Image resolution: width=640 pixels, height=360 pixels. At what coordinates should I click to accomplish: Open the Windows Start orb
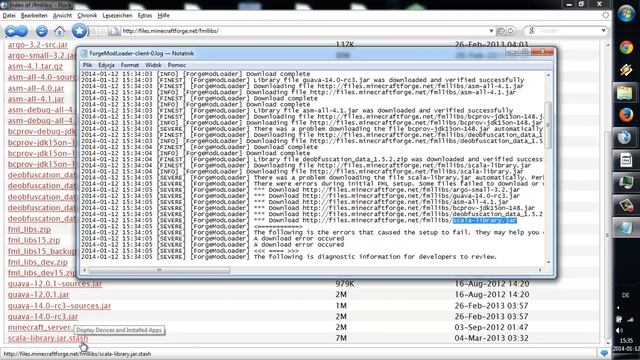pyautogui.click(x=626, y=14)
